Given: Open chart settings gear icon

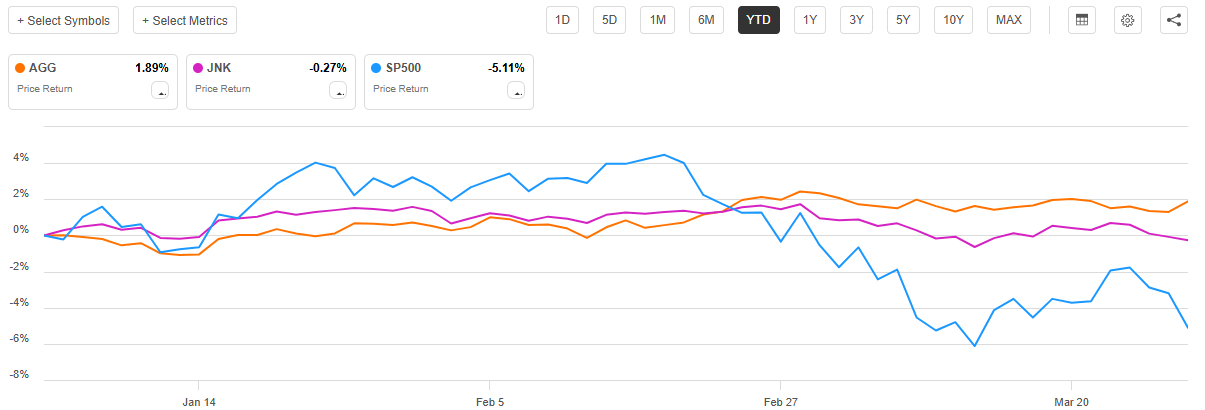Looking at the screenshot, I should 1127,20.
